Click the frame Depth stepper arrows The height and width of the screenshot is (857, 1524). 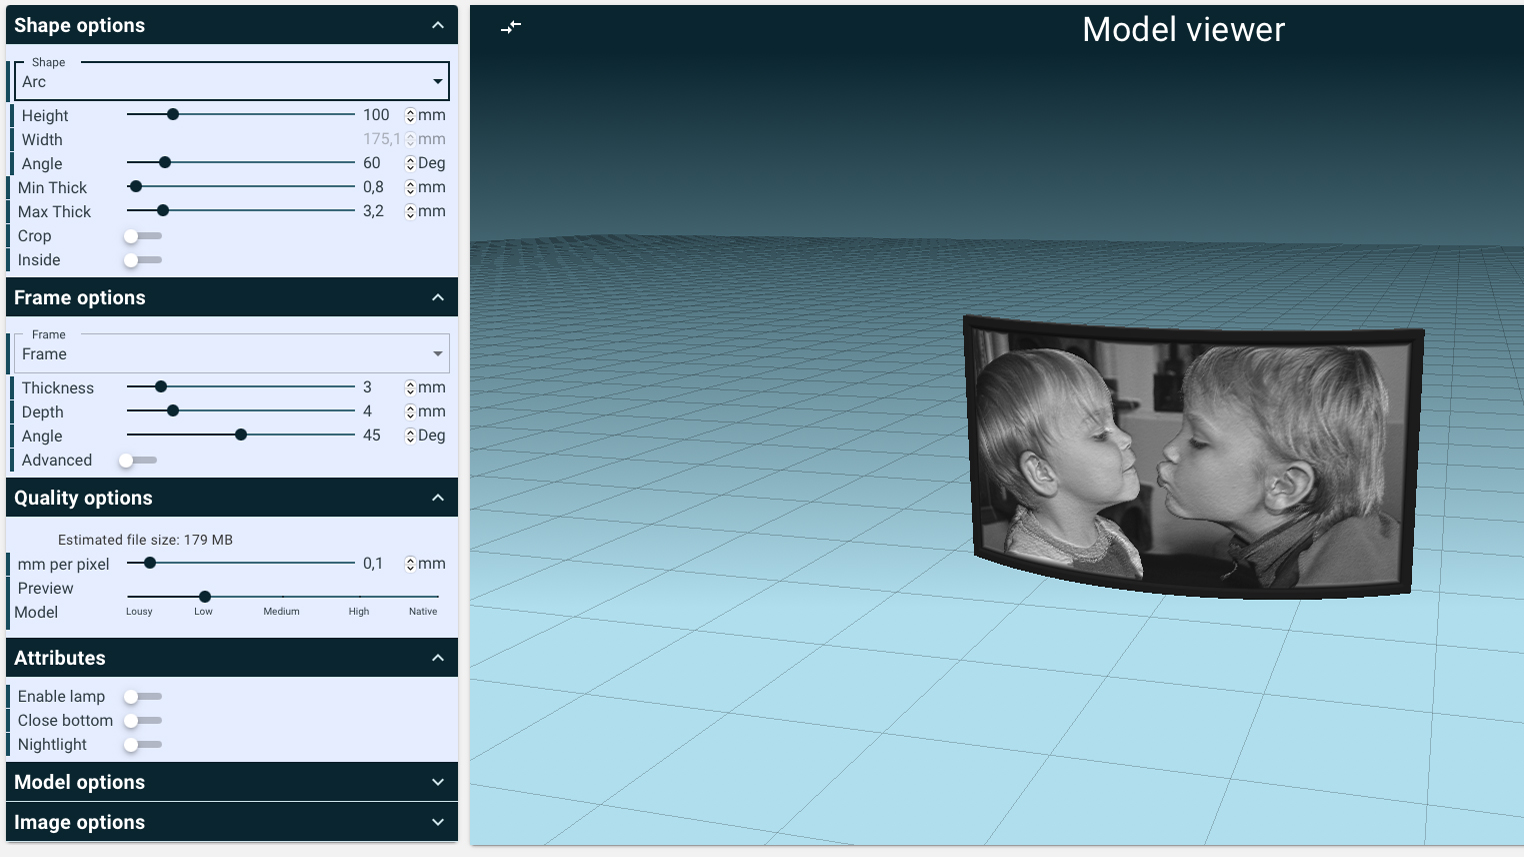[410, 412]
